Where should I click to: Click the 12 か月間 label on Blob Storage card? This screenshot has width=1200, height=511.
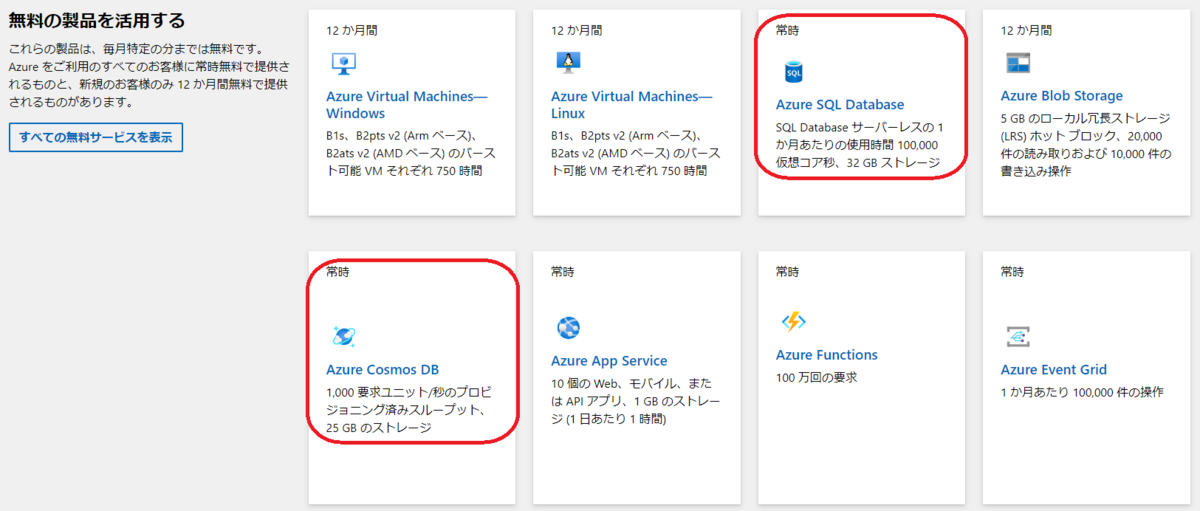point(1026,30)
